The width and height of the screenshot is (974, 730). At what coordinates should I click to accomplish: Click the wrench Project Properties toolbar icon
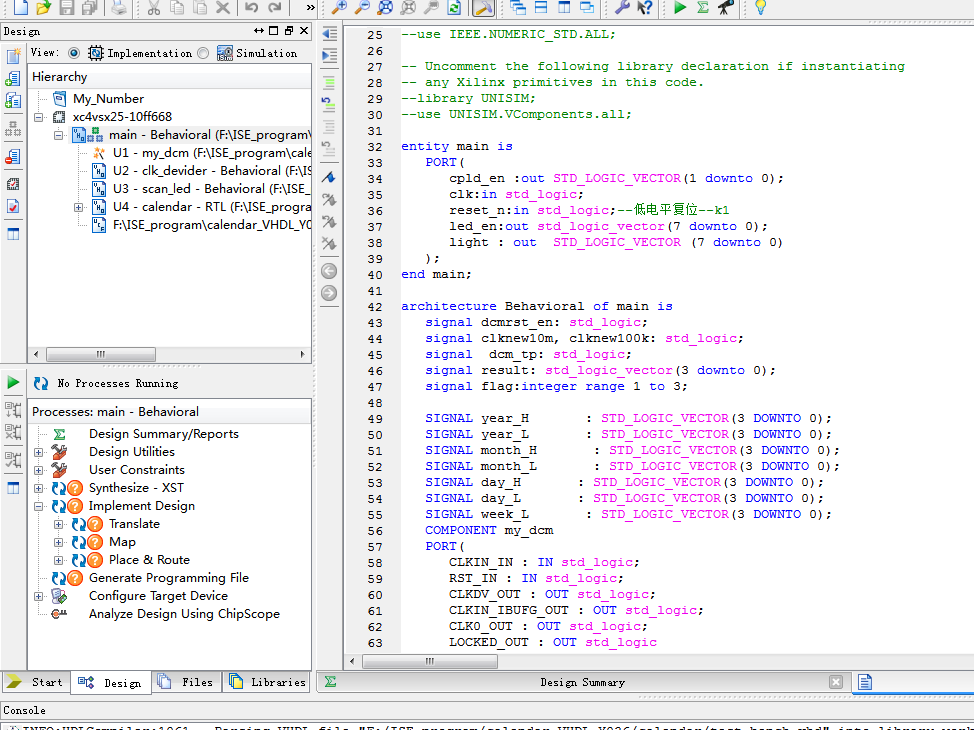click(621, 8)
